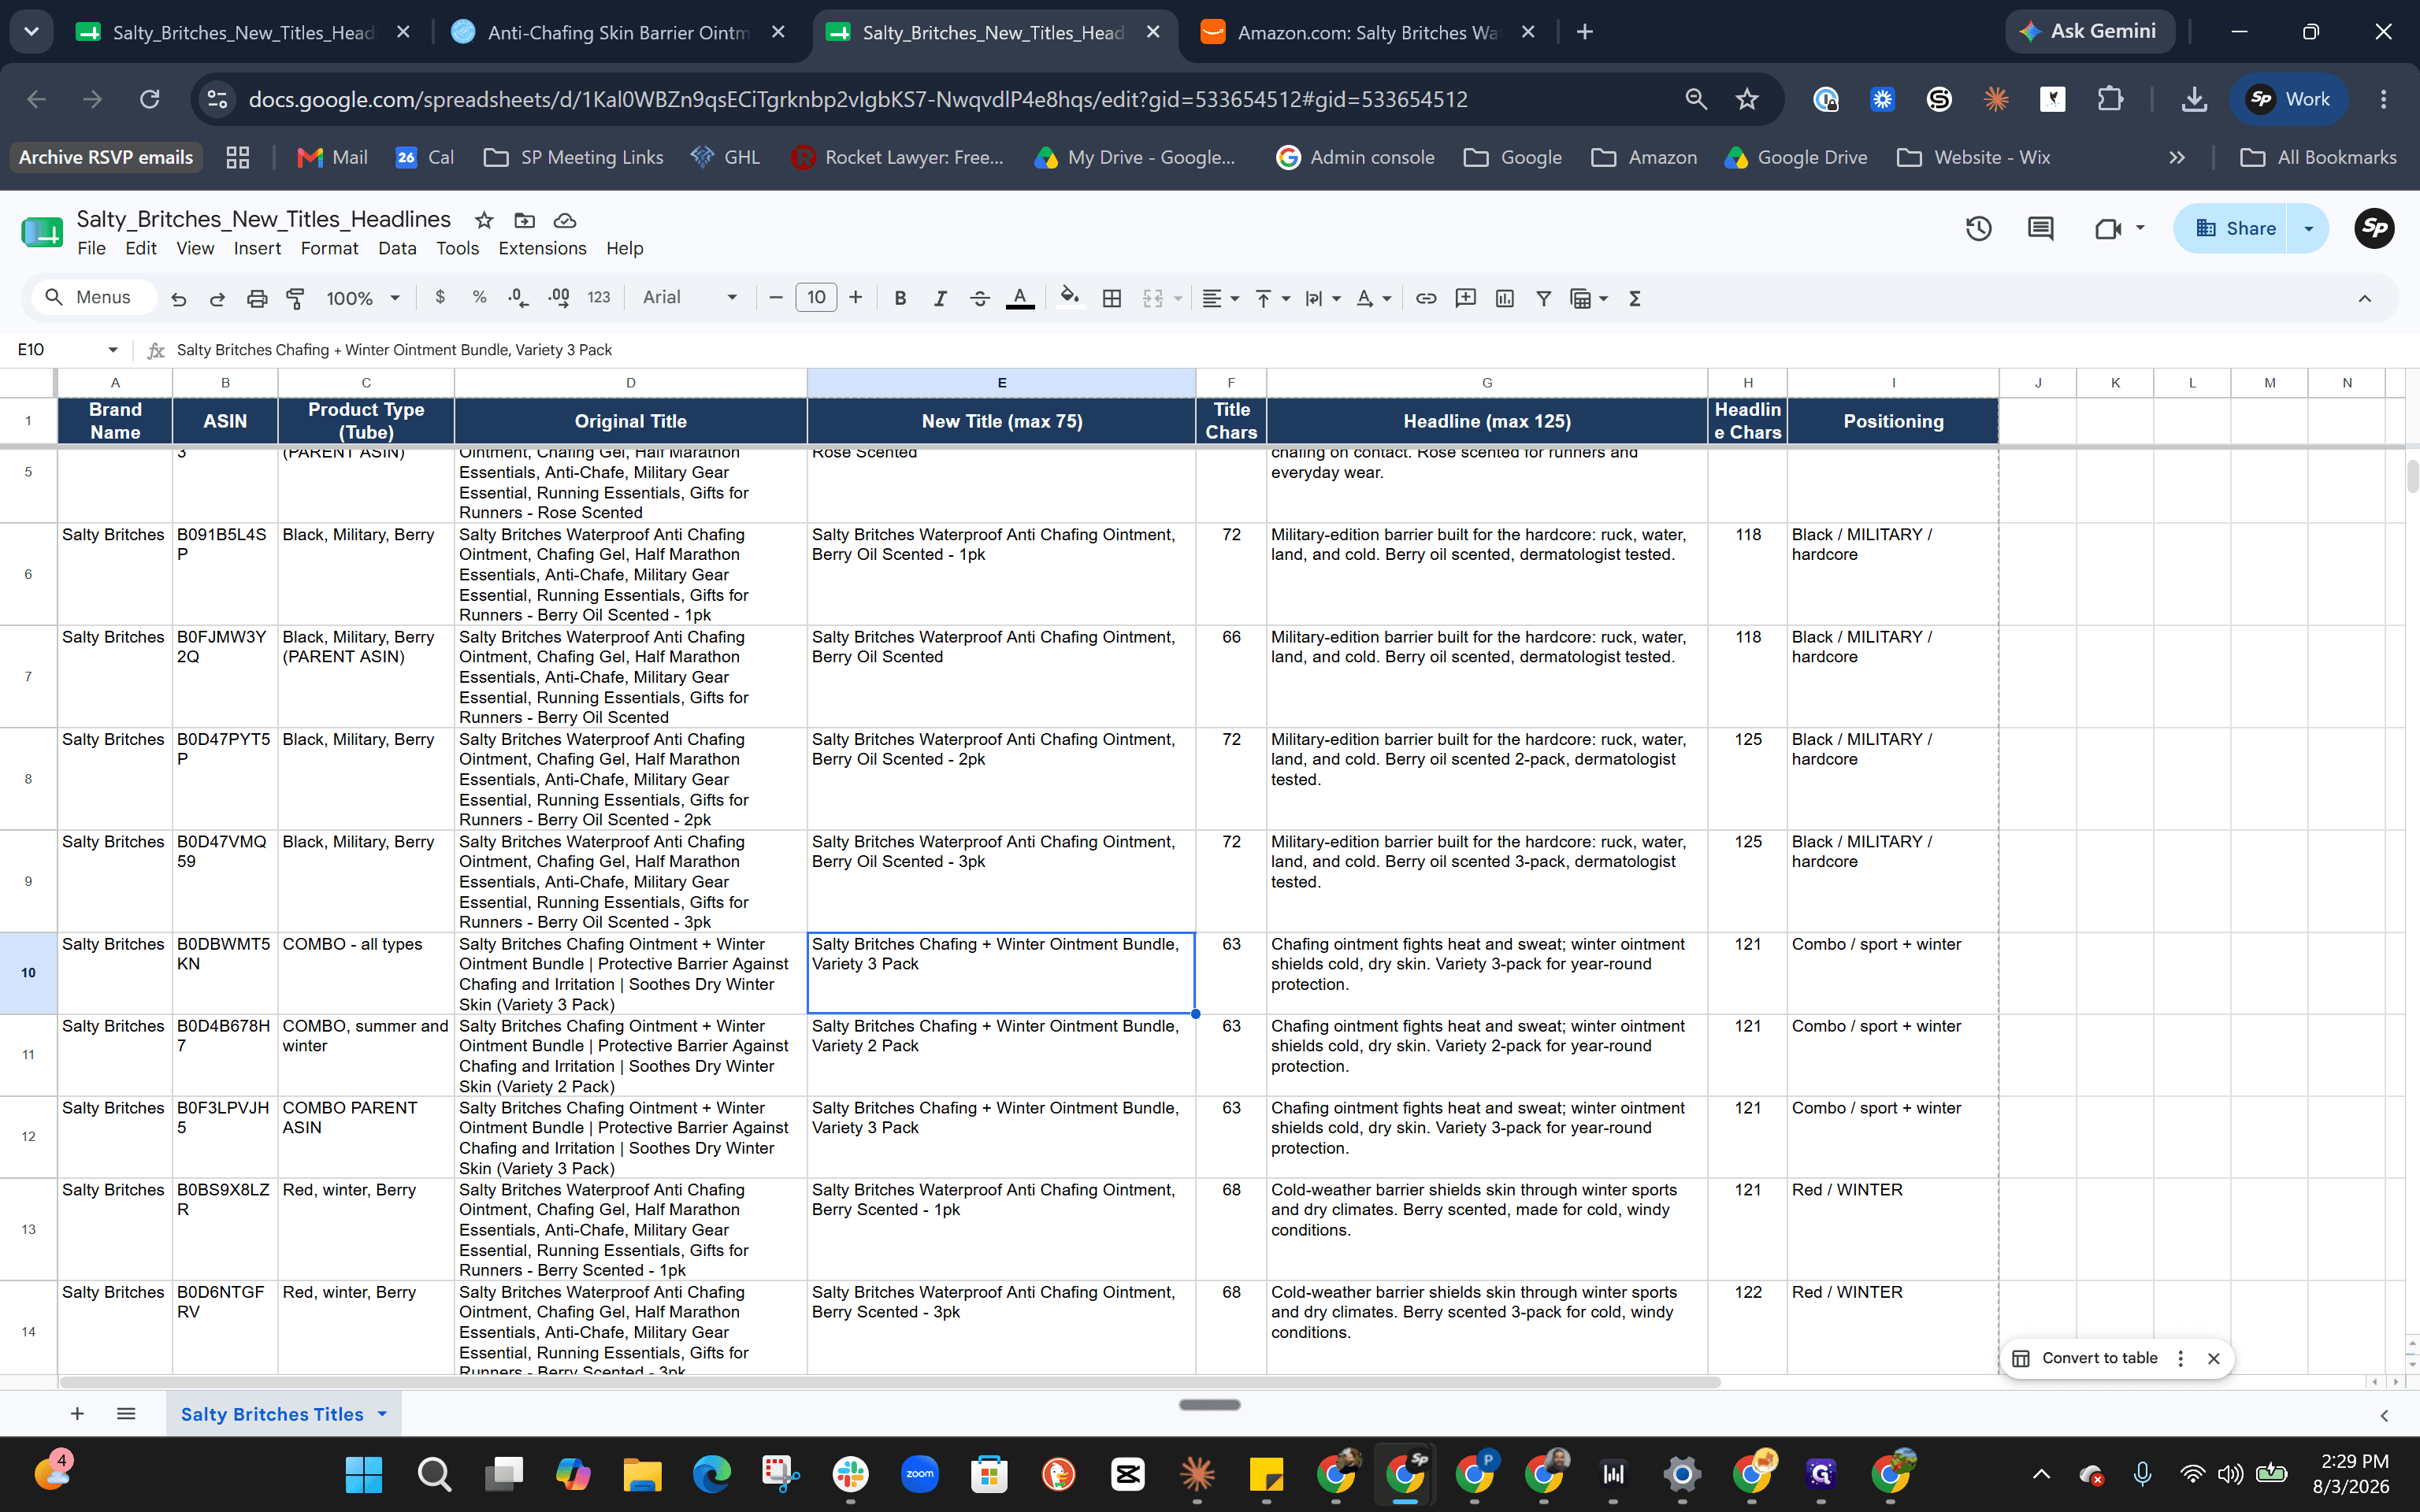Screen dimensions: 2420x1512
Task: Add a new sheet with the plus button
Action: (77, 1413)
